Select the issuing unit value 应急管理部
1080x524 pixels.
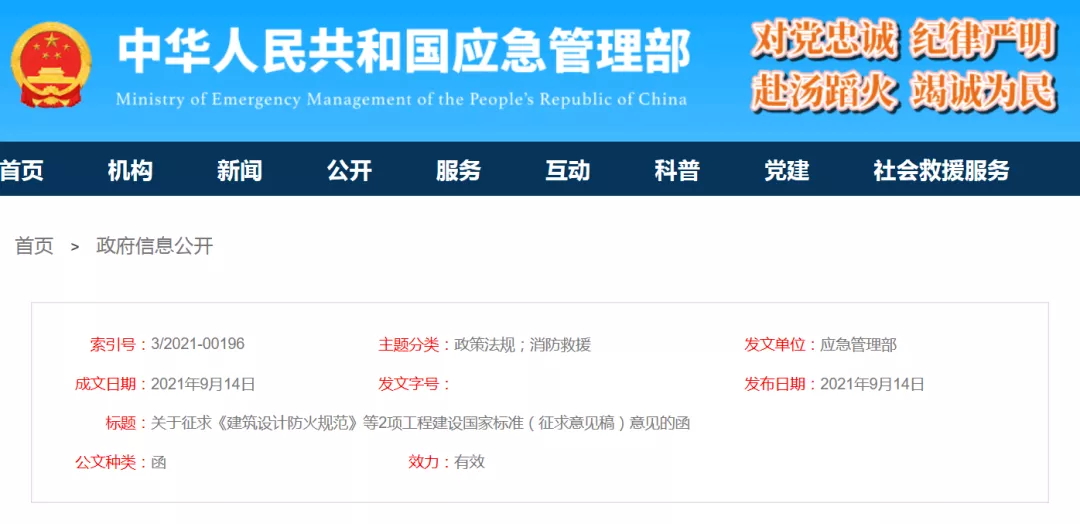[x=858, y=345]
